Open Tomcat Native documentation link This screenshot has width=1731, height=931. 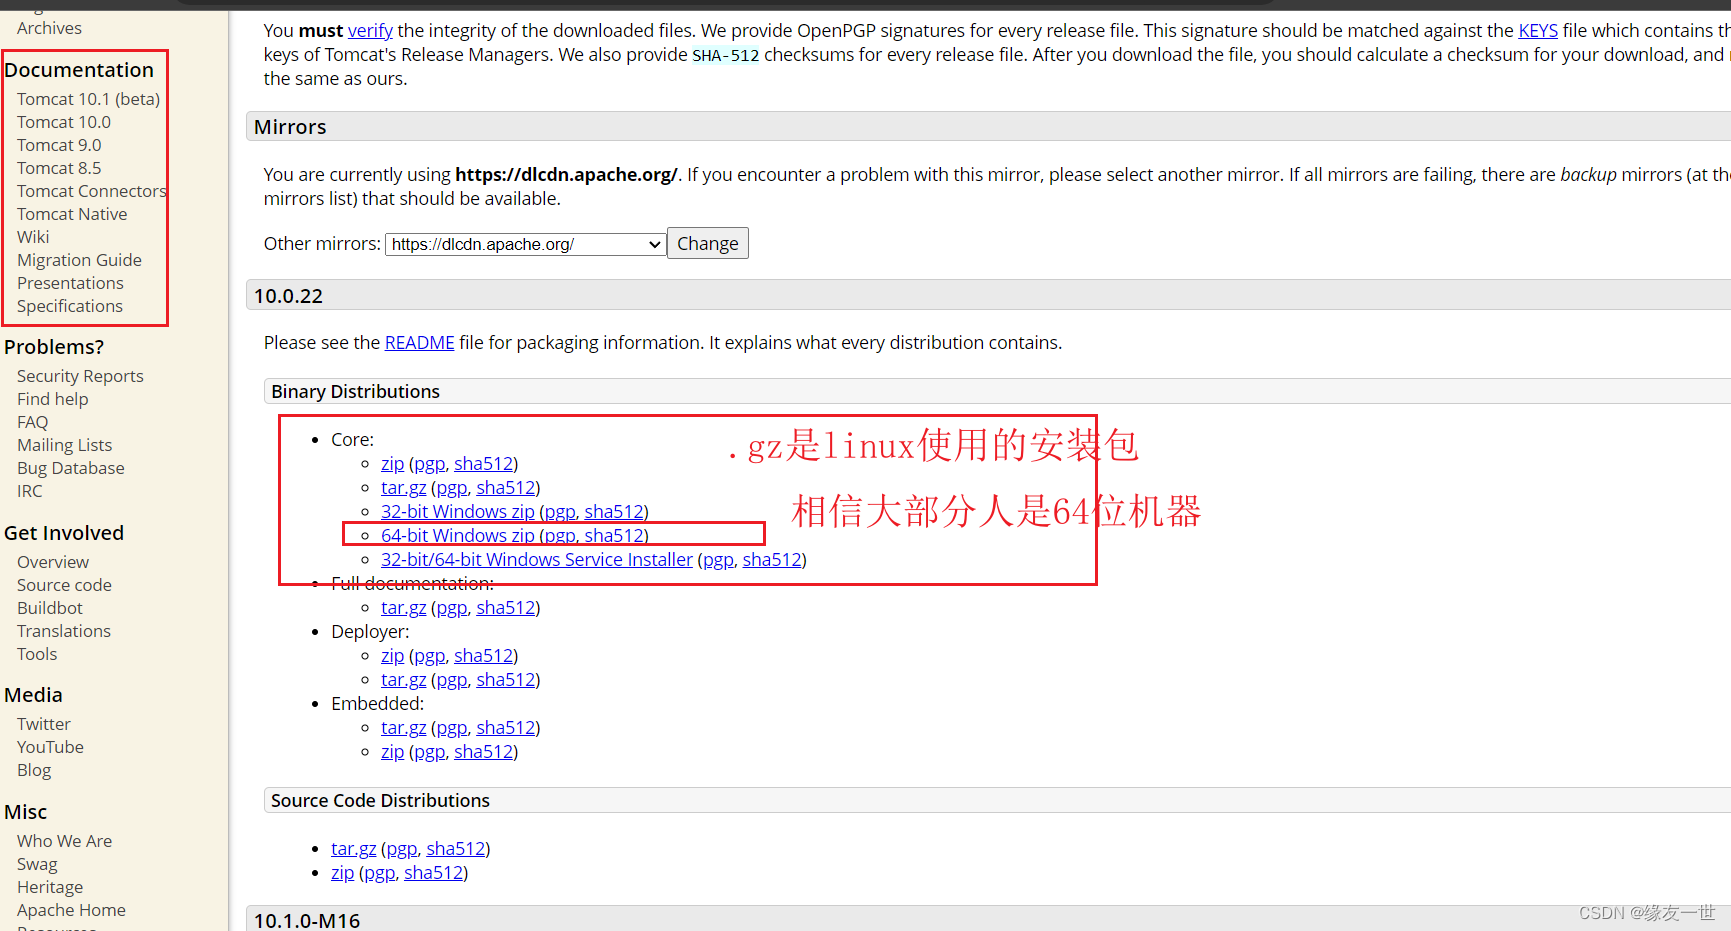[x=72, y=214]
